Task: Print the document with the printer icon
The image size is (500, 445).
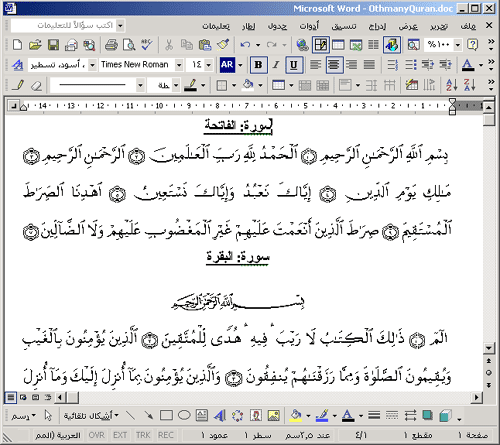Action: pos(111,45)
